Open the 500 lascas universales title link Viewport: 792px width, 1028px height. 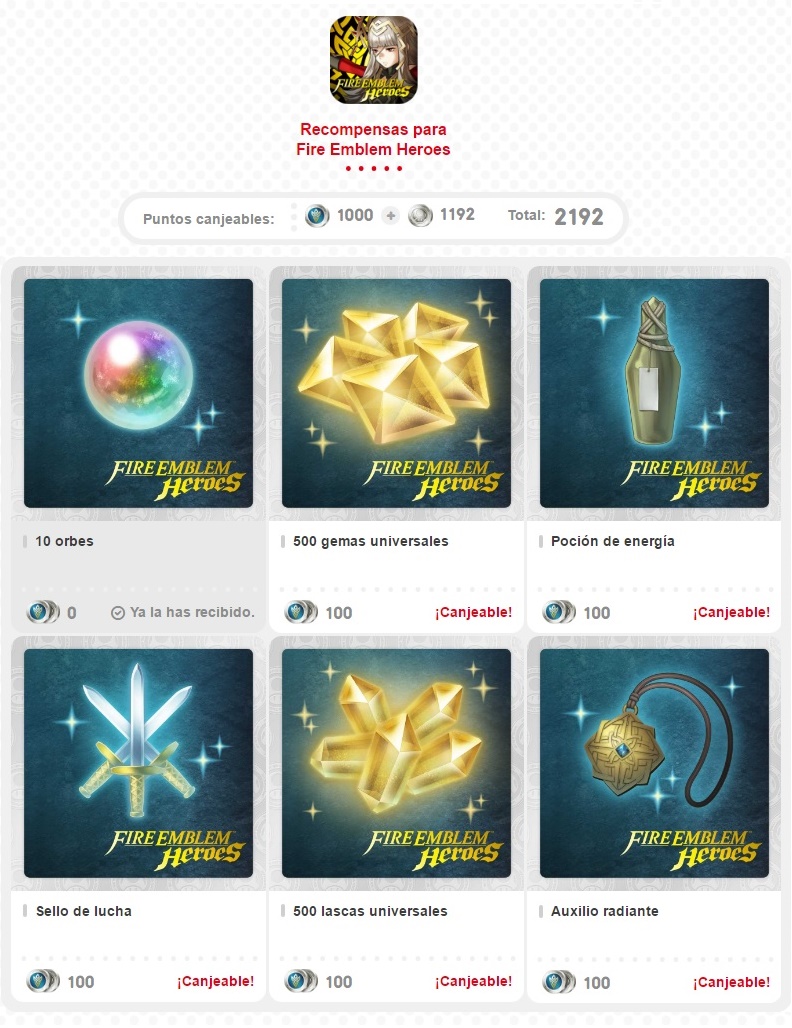point(370,911)
